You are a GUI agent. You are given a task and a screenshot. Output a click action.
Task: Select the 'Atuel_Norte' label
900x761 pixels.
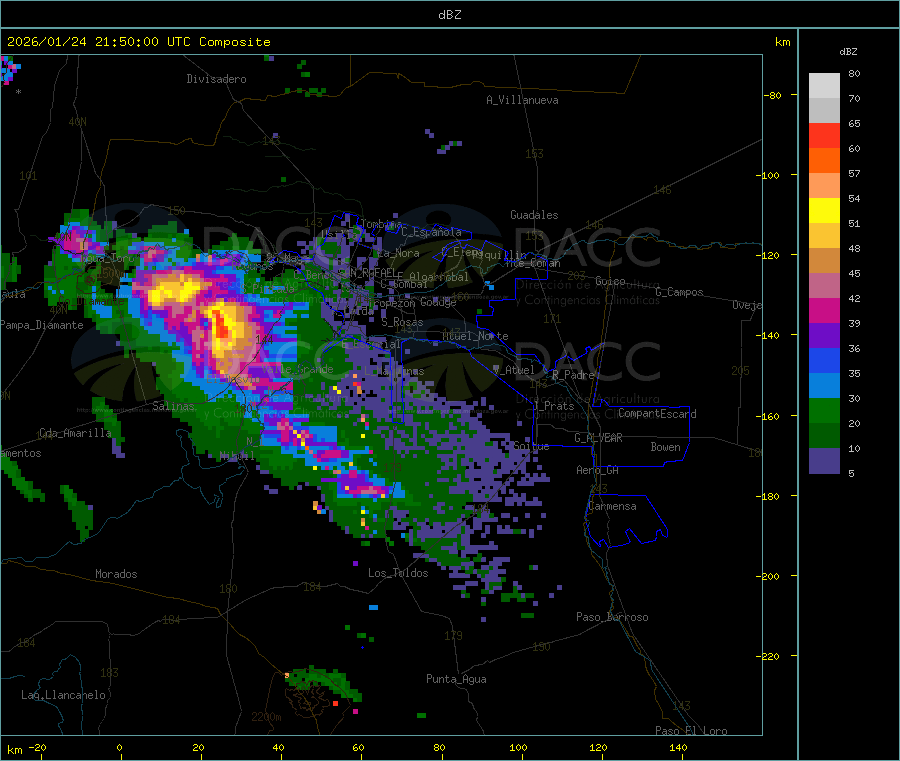pyautogui.click(x=475, y=336)
